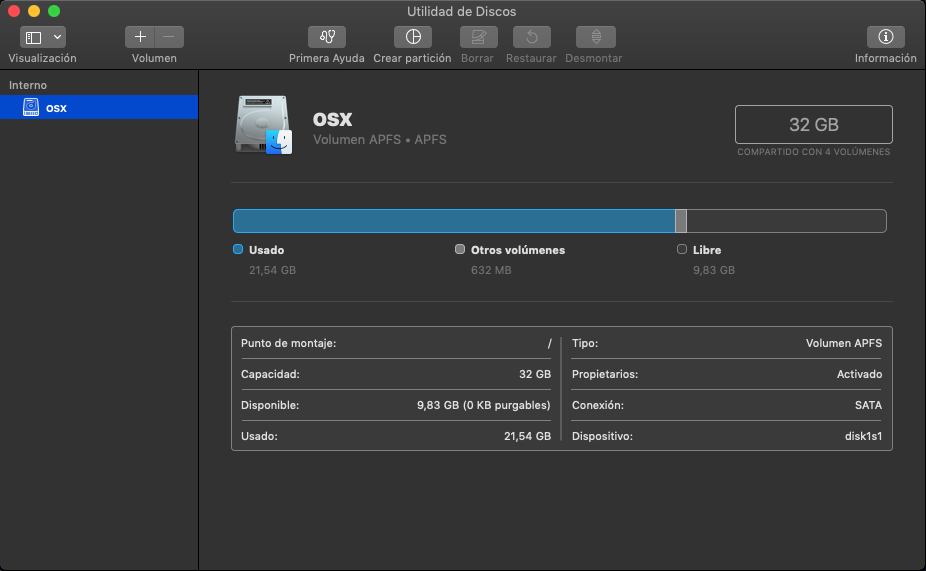Click the 'Crear partición' toolbar label
926x571 pixels.
(412, 58)
